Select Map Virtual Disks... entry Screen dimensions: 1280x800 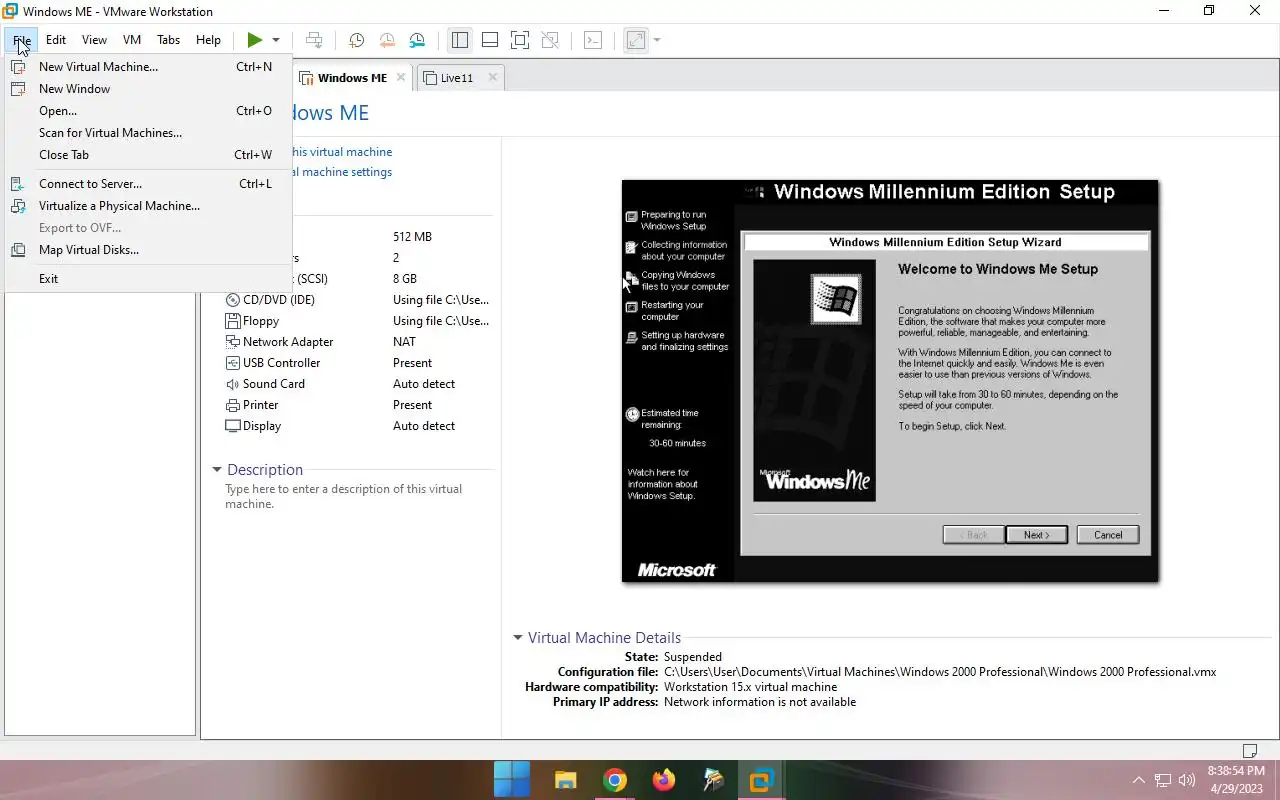[x=148, y=250]
